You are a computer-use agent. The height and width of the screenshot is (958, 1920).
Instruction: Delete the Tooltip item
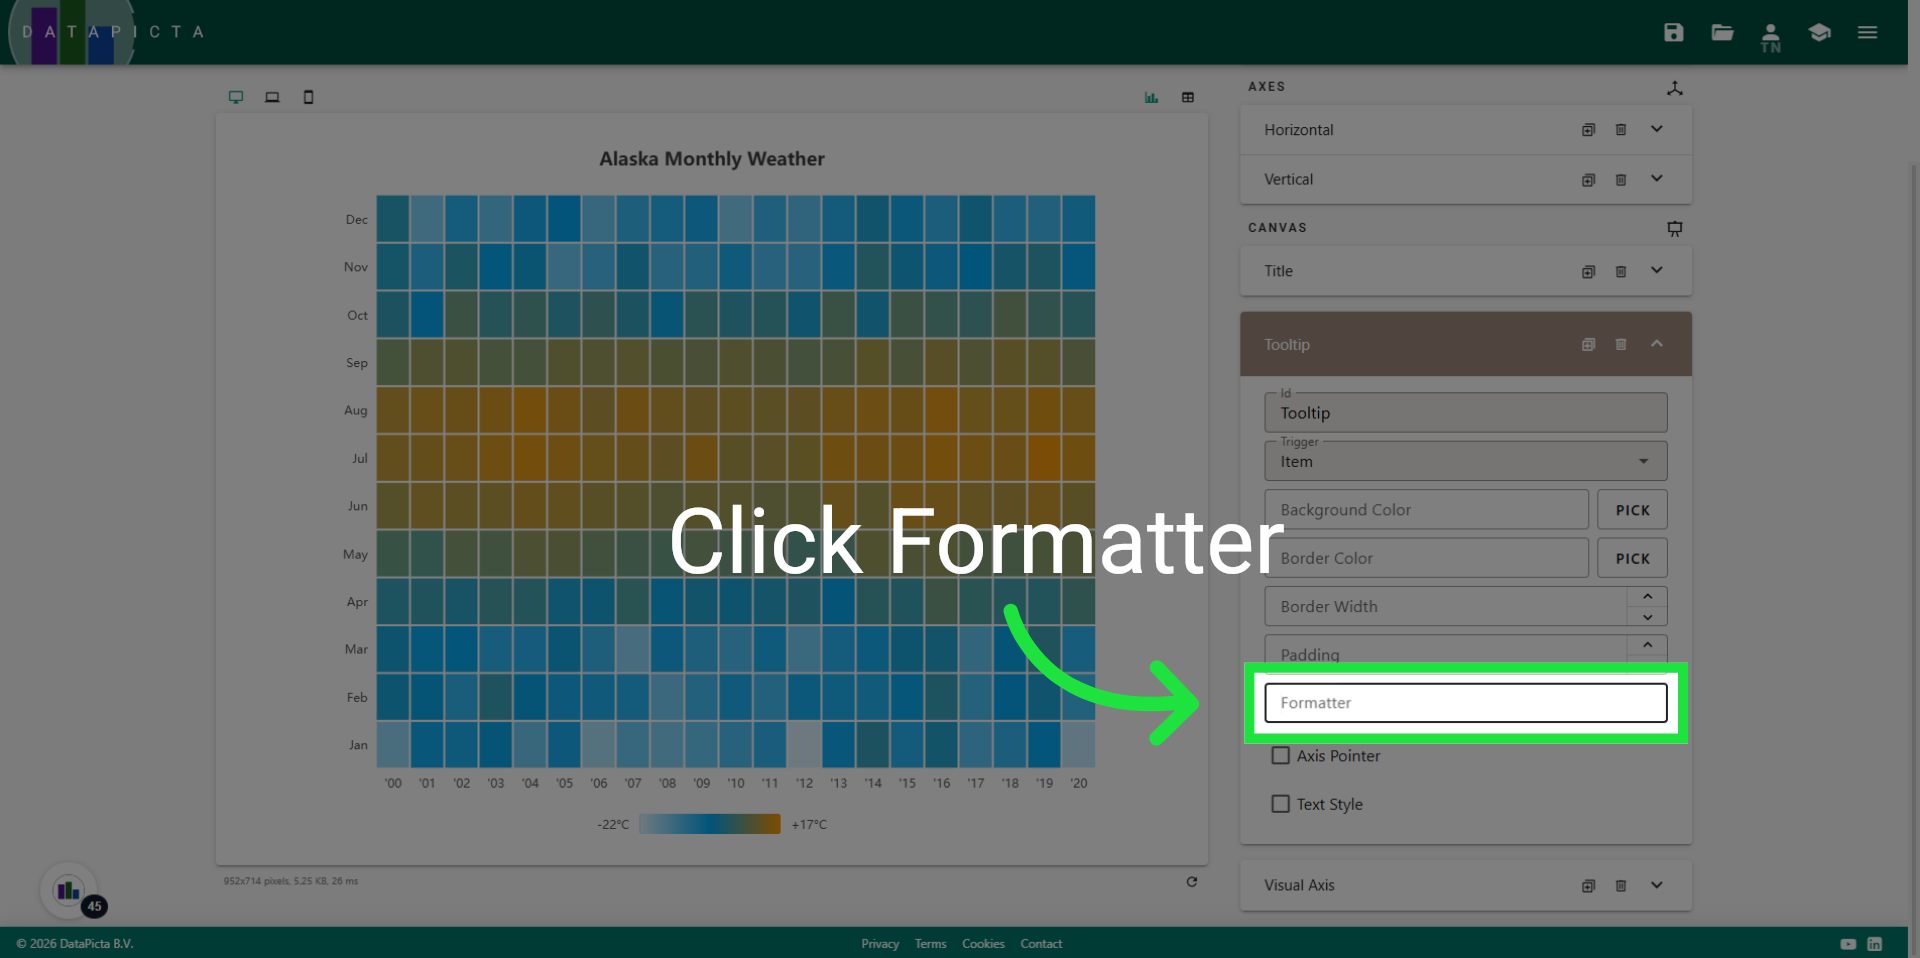pyautogui.click(x=1621, y=344)
